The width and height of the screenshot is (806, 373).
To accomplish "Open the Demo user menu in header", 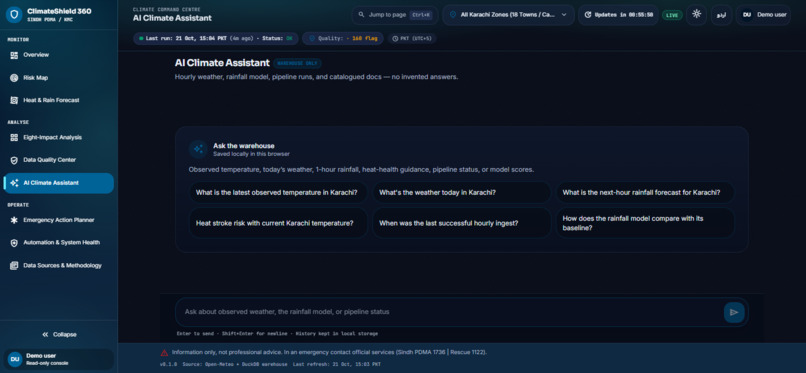I will (x=763, y=15).
